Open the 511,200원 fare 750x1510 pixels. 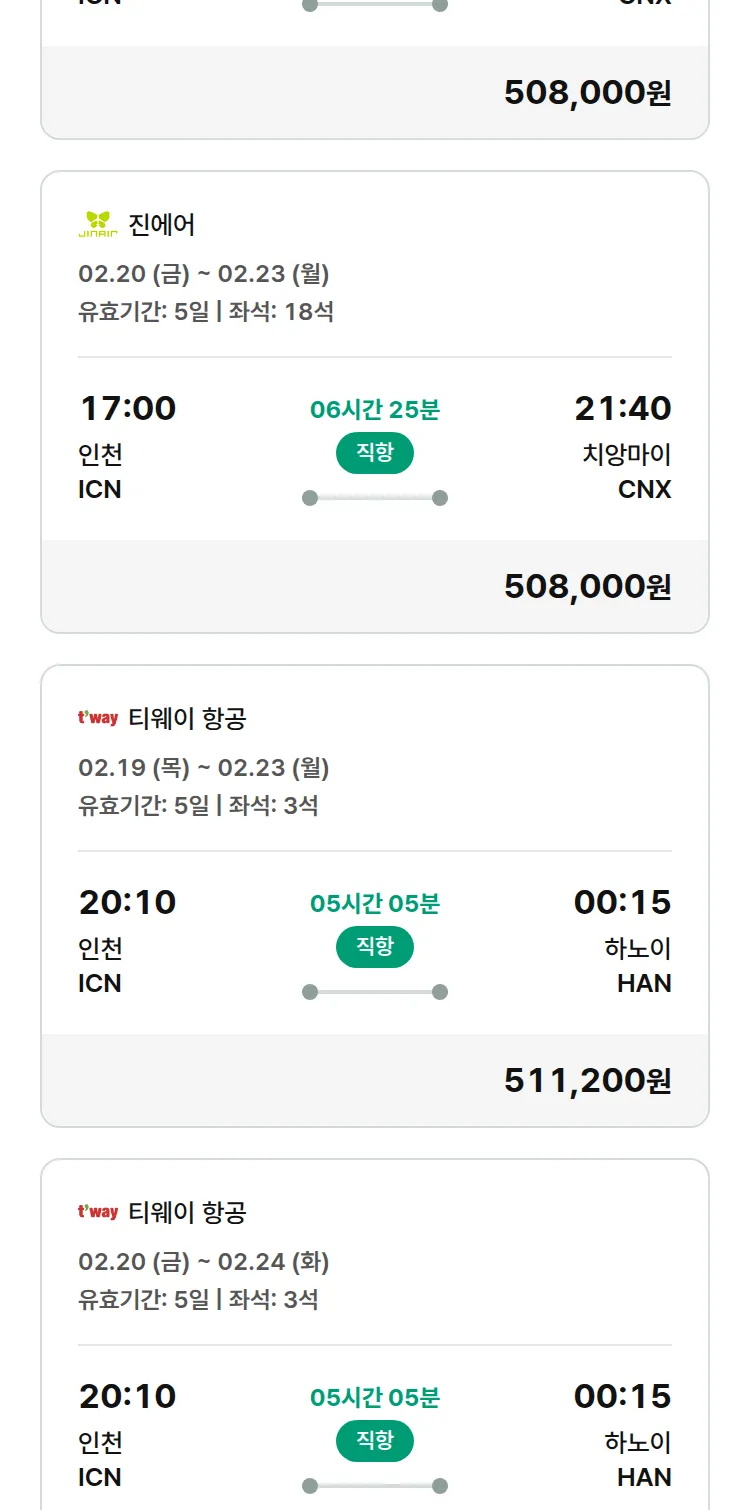pos(587,1080)
